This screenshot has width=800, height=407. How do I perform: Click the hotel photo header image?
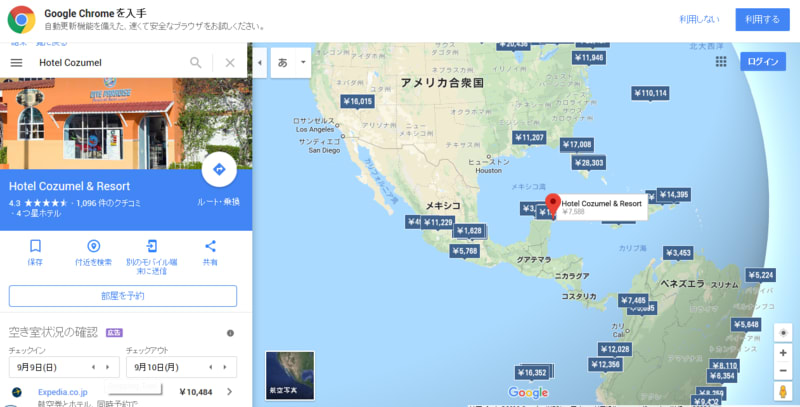[126, 123]
